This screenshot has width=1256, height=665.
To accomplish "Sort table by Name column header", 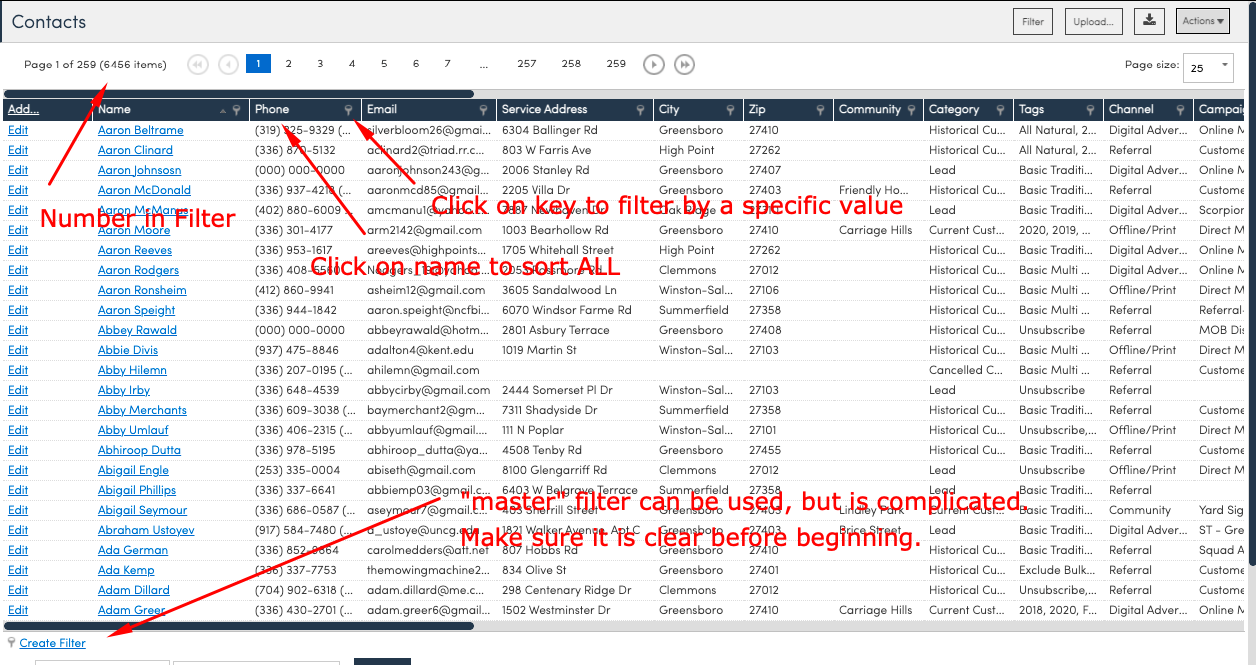I will coord(115,110).
